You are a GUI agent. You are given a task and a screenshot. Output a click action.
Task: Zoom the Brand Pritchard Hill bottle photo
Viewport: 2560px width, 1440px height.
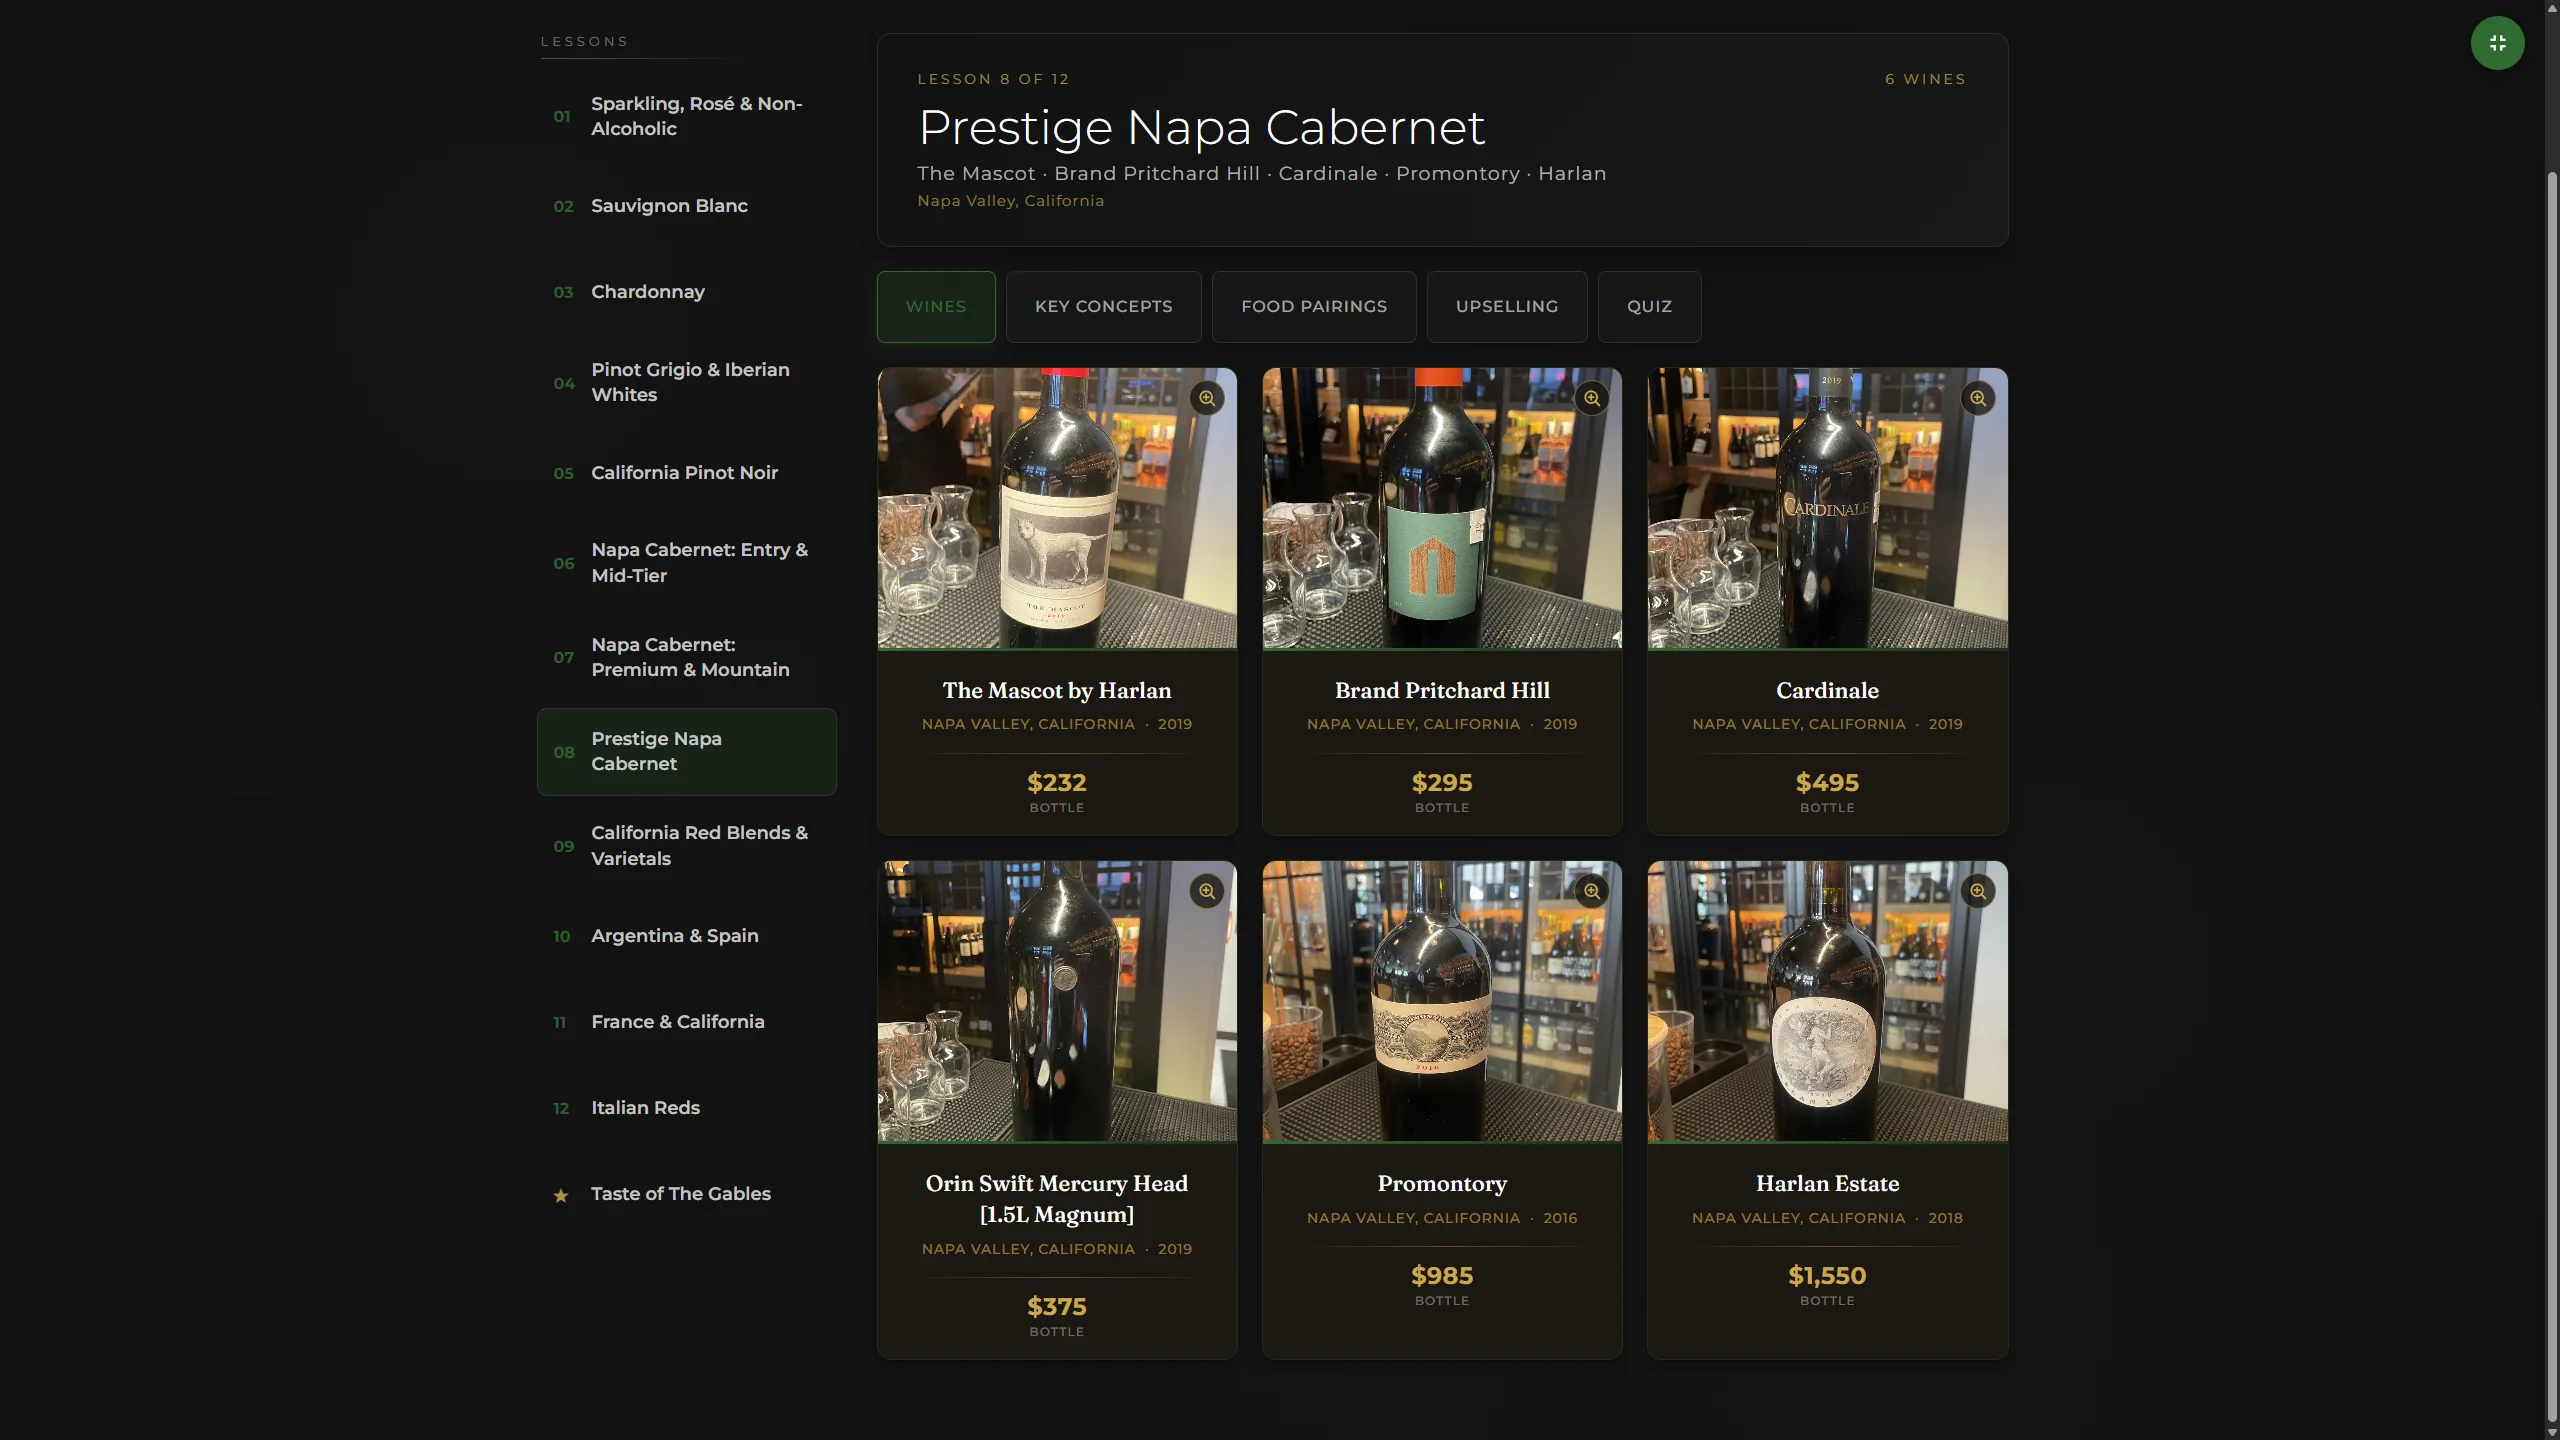point(1592,398)
